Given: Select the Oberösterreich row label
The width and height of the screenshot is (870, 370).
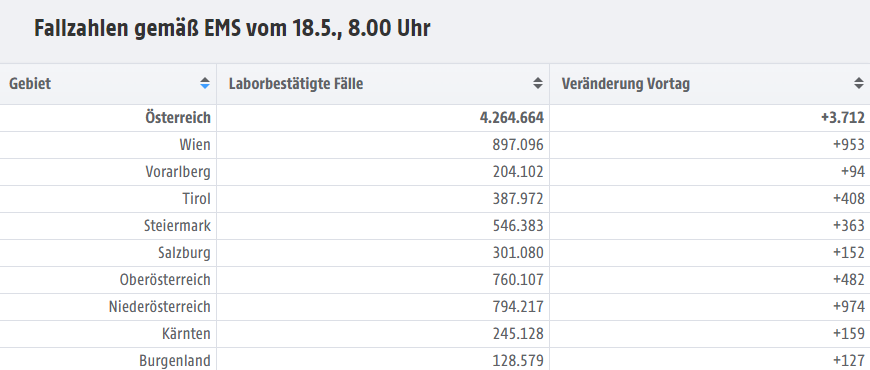Looking at the screenshot, I should tap(165, 280).
